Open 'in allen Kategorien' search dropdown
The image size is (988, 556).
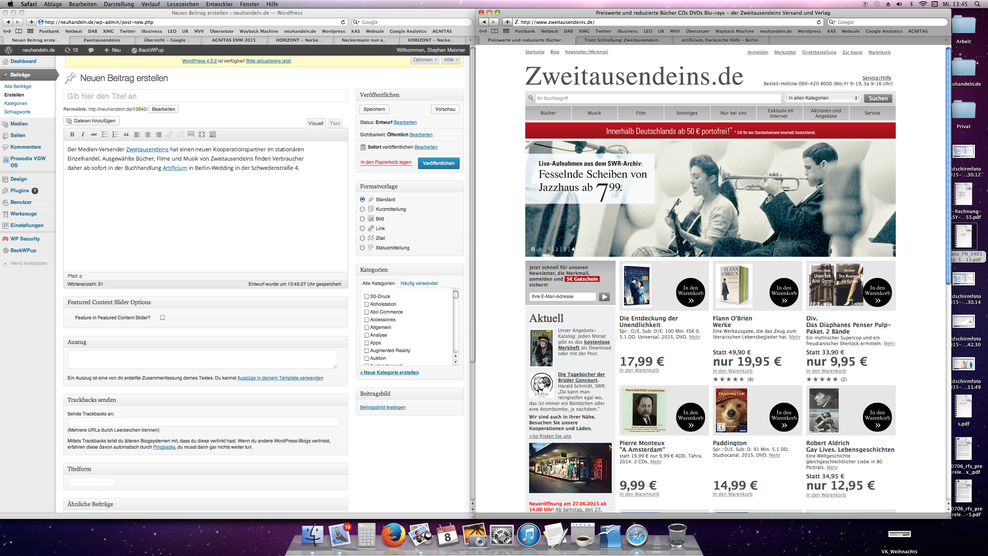tap(822, 98)
